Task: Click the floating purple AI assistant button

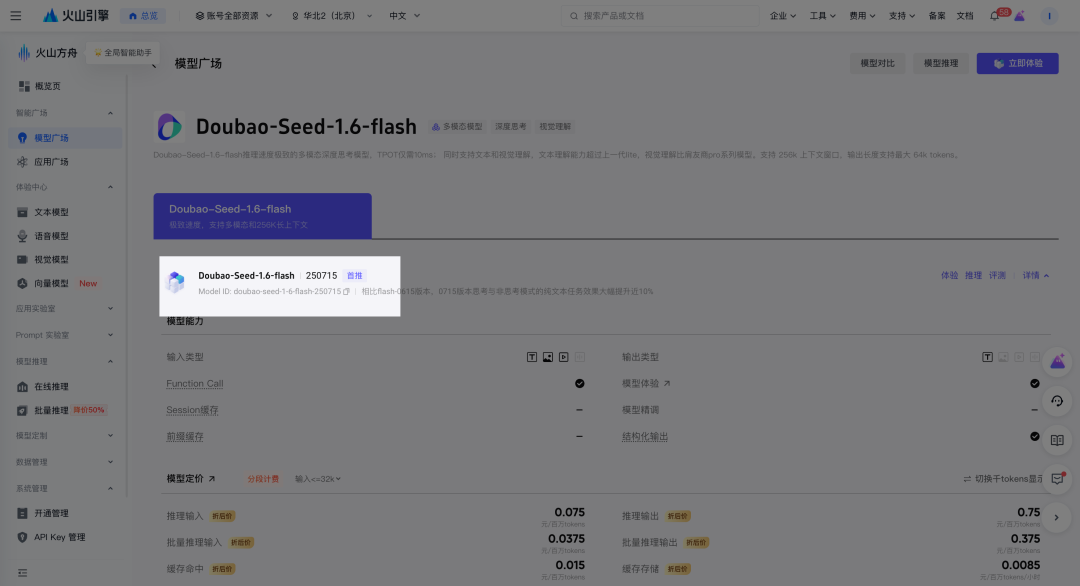Action: point(1057,362)
